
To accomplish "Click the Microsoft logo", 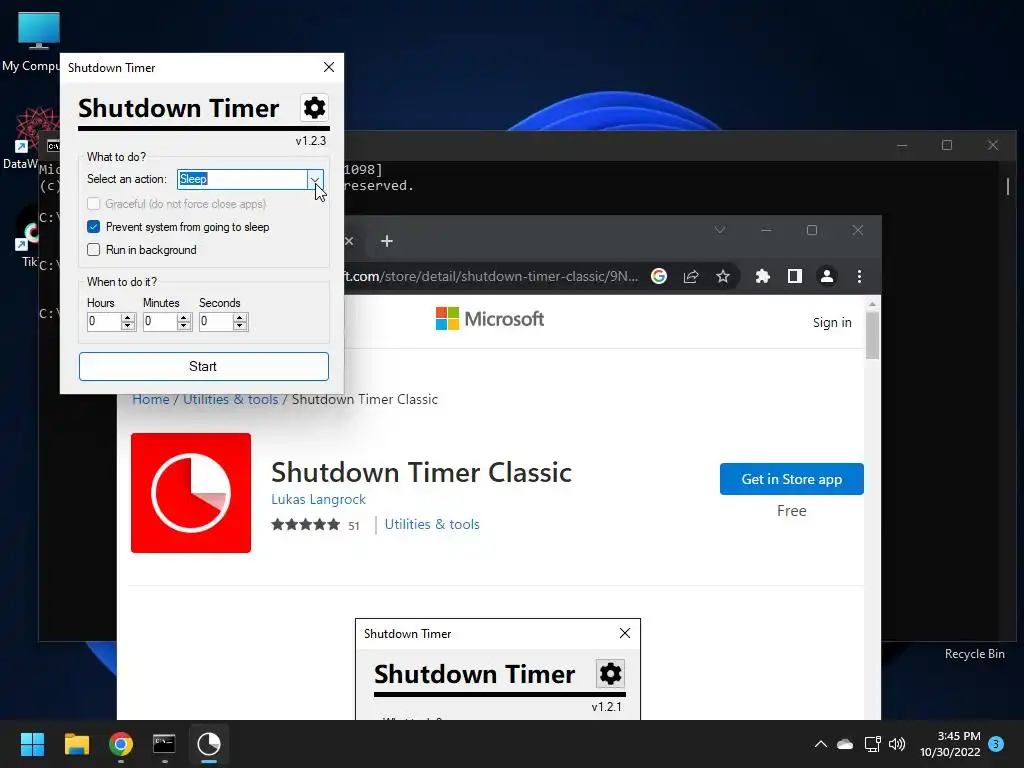I will (490, 319).
